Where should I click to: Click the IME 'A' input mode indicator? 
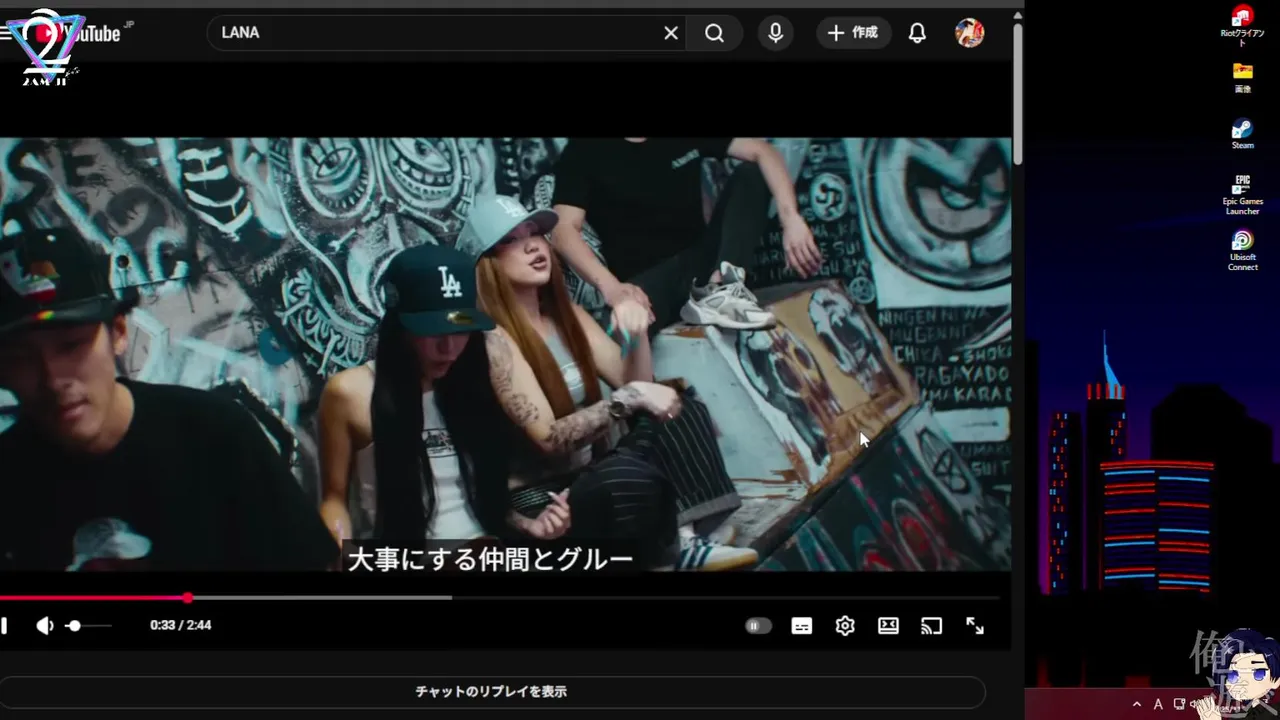pos(1158,705)
